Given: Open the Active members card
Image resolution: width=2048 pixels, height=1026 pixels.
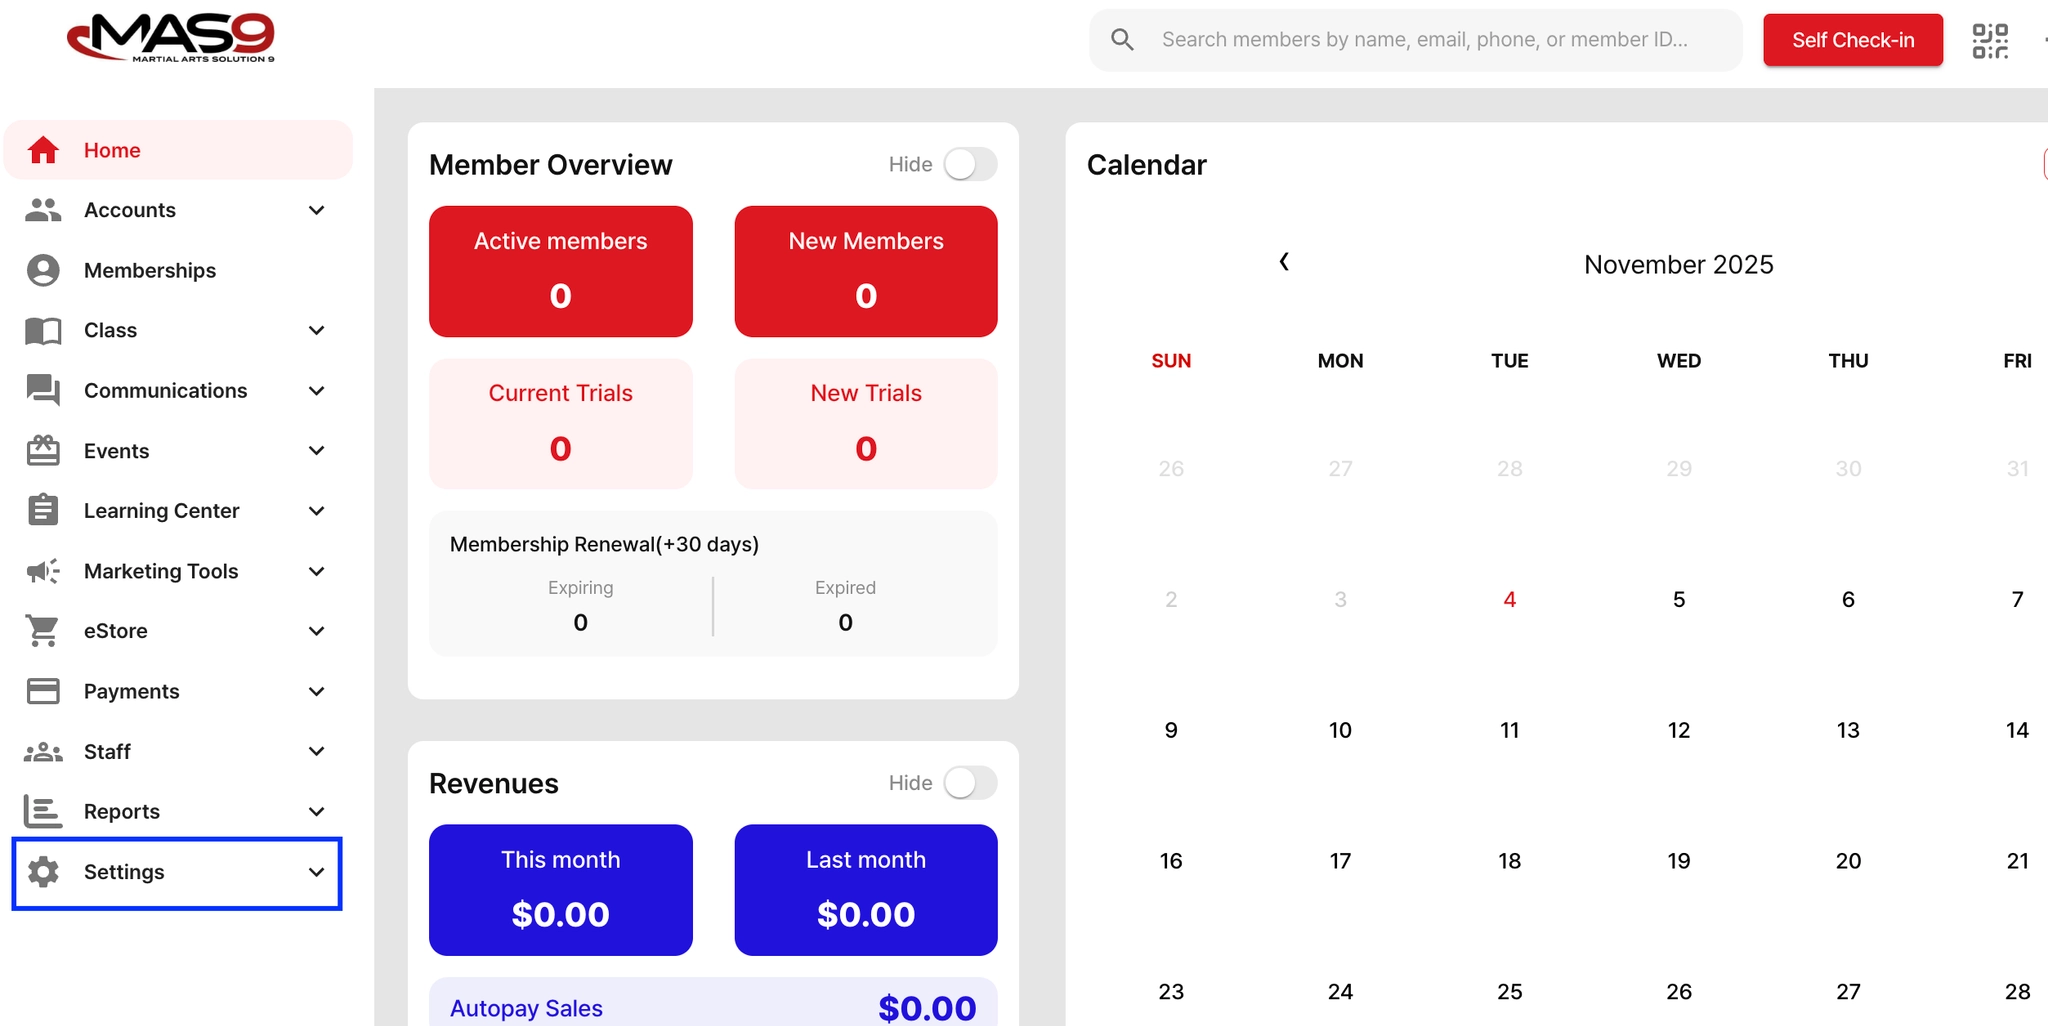Looking at the screenshot, I should pos(561,271).
